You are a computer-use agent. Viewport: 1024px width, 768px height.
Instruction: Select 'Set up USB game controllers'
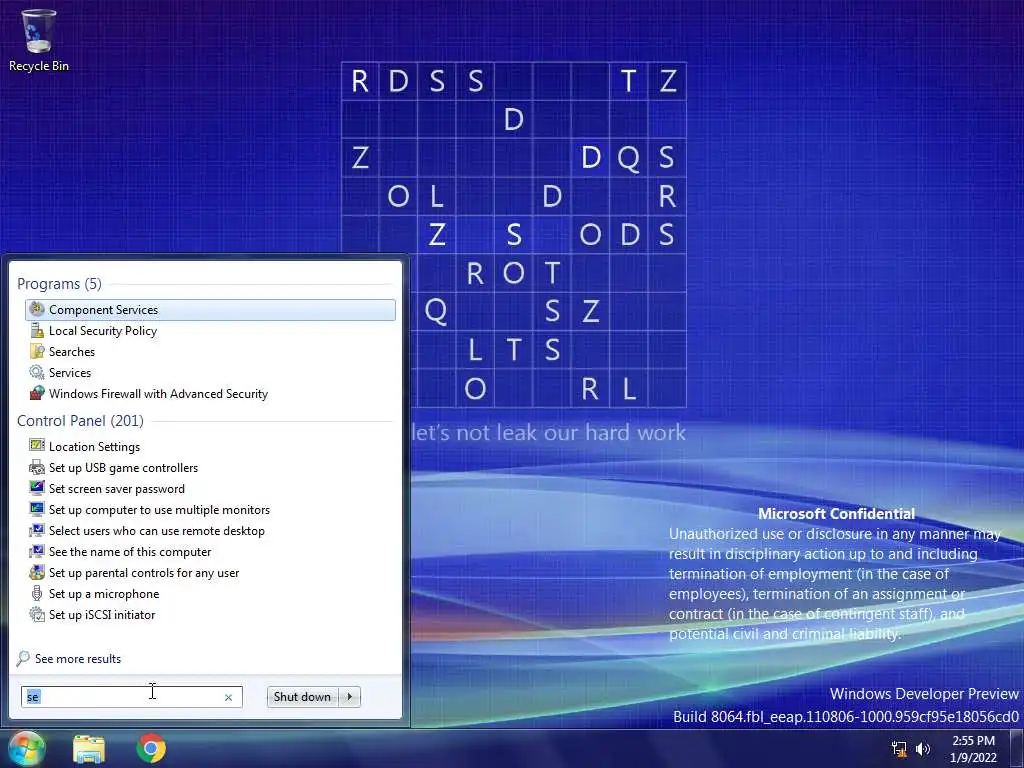tap(210, 468)
